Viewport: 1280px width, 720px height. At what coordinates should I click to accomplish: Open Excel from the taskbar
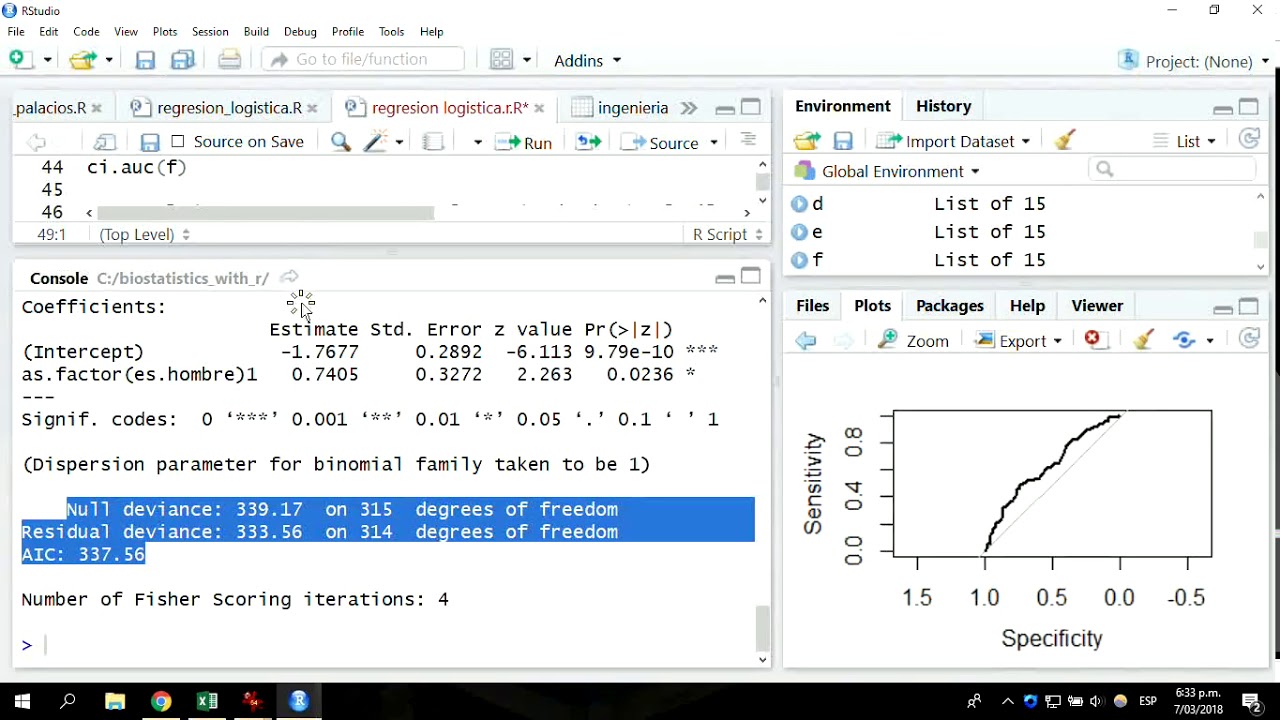tap(207, 701)
